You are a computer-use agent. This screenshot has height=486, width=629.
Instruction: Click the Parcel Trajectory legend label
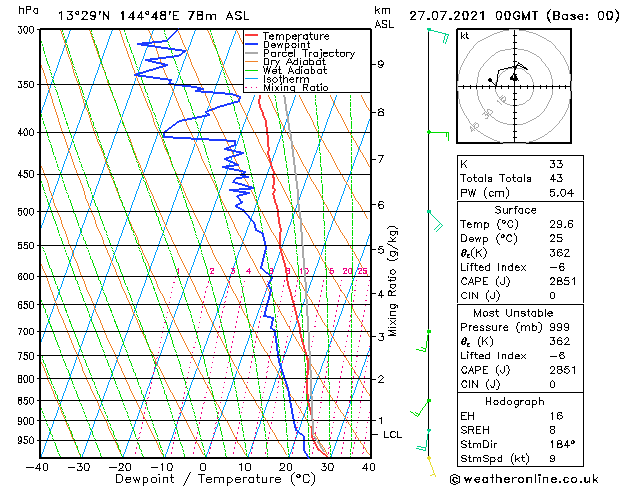[x=309, y=53]
